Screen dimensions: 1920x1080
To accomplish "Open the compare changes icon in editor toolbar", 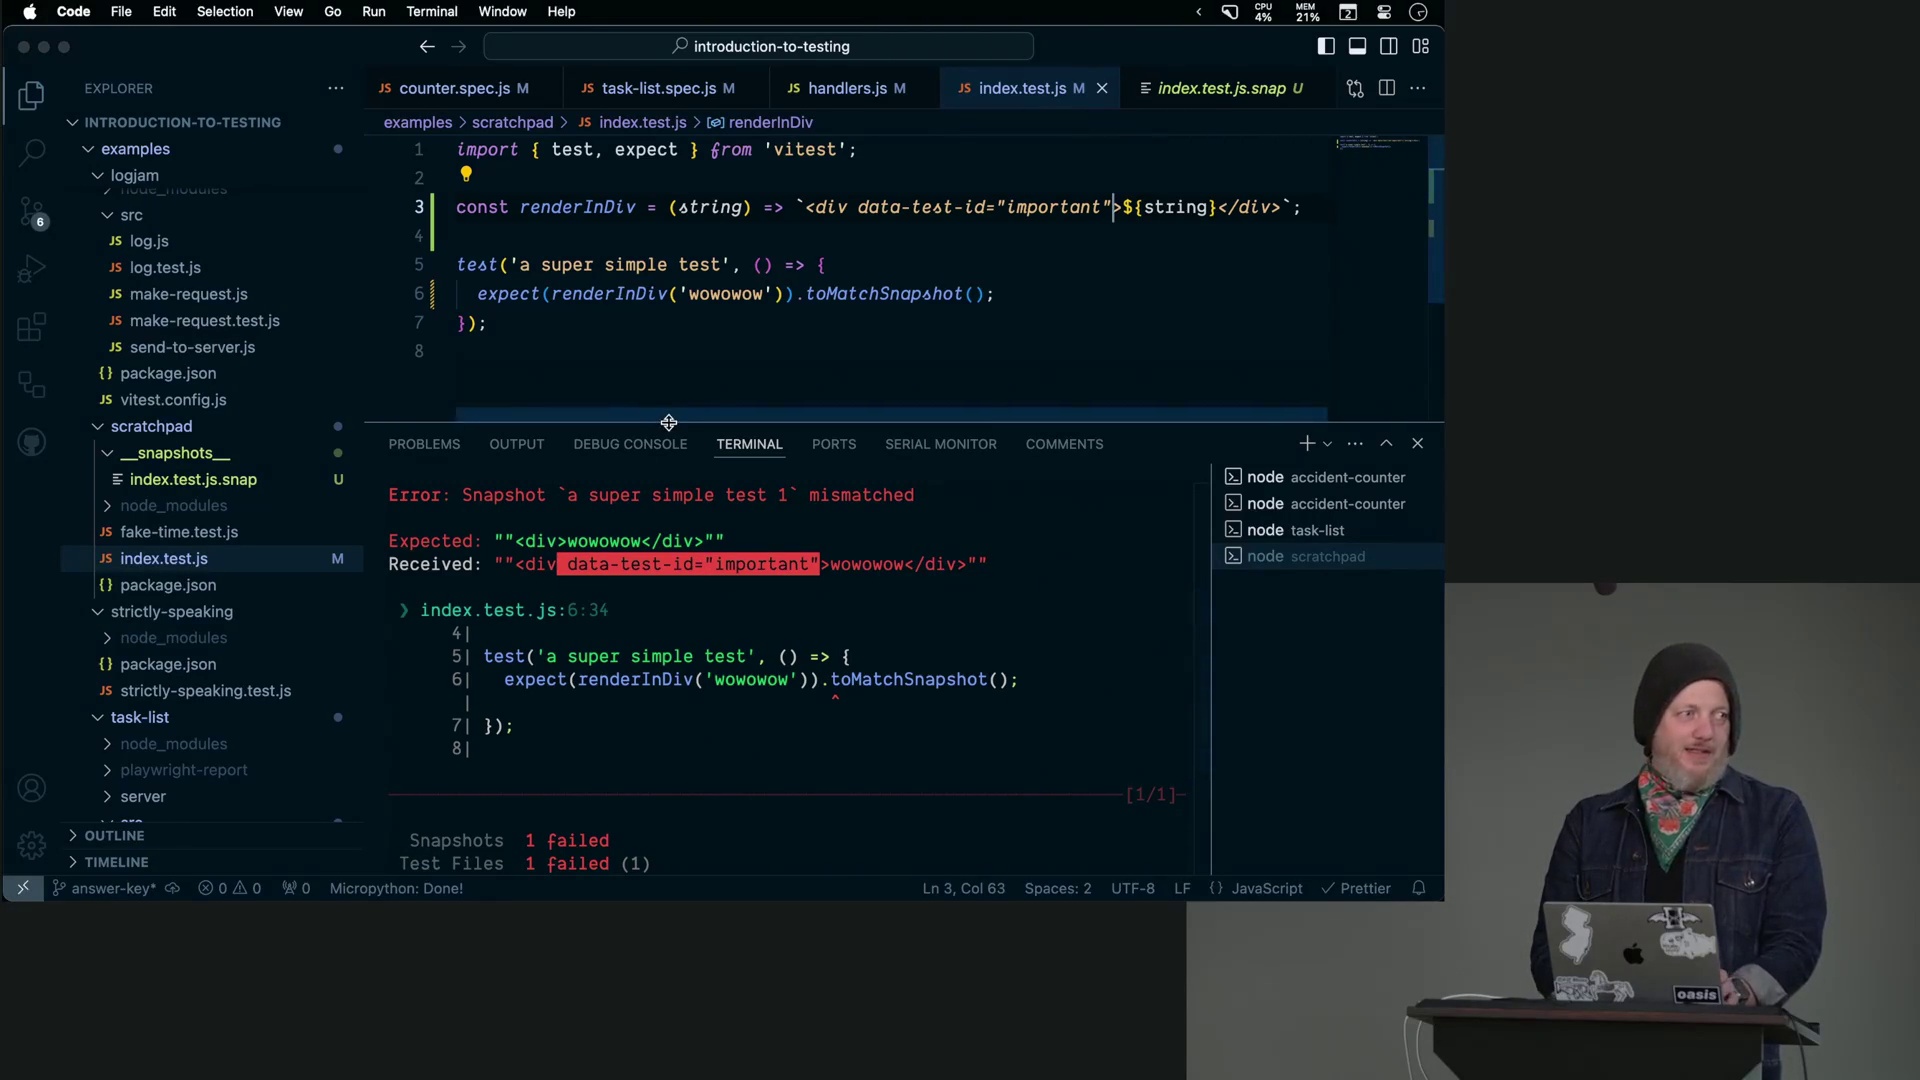I will (1355, 88).
